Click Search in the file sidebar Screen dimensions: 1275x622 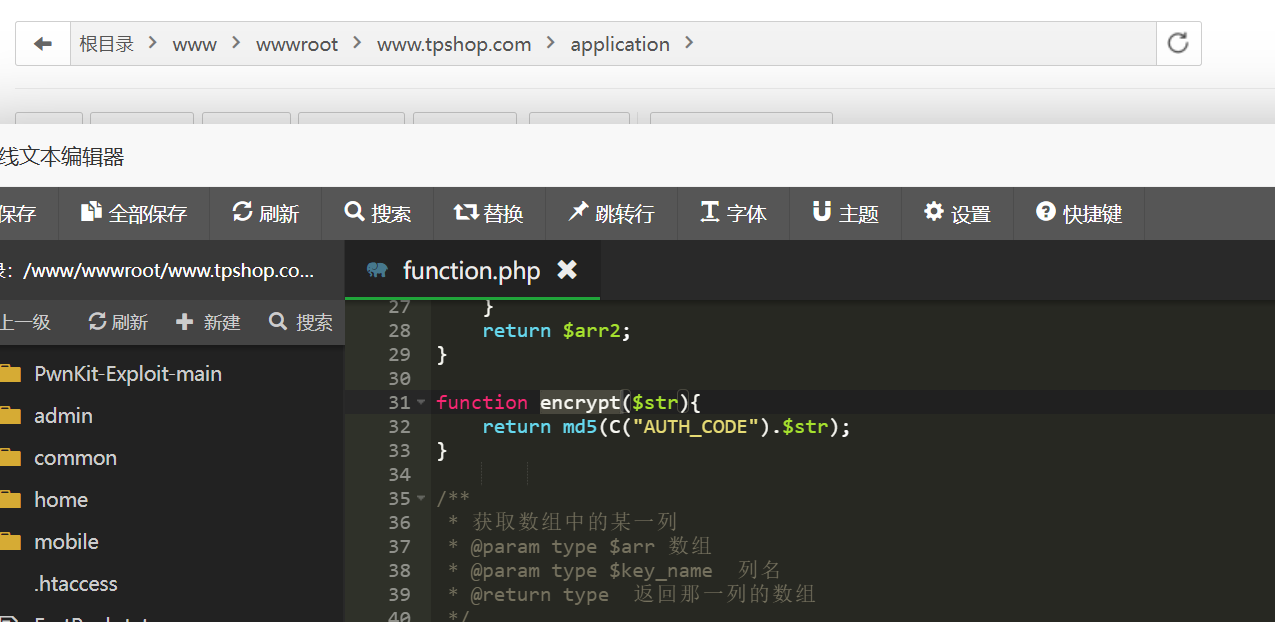[x=301, y=322]
